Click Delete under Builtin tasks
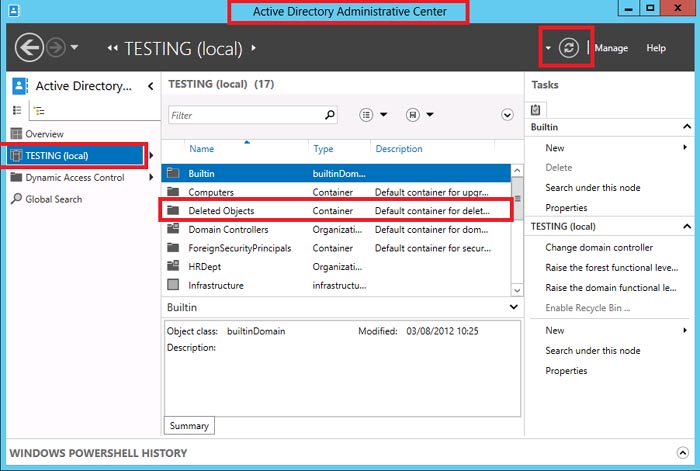This screenshot has width=700, height=471. point(558,167)
